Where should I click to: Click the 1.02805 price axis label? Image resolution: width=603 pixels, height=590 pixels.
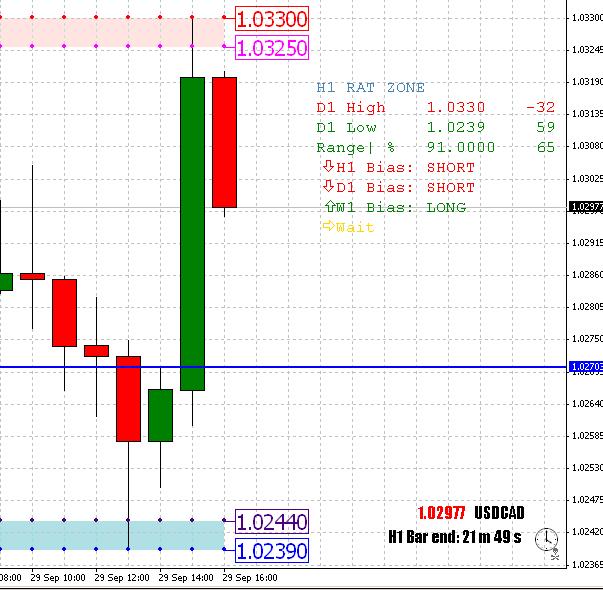[587, 307]
